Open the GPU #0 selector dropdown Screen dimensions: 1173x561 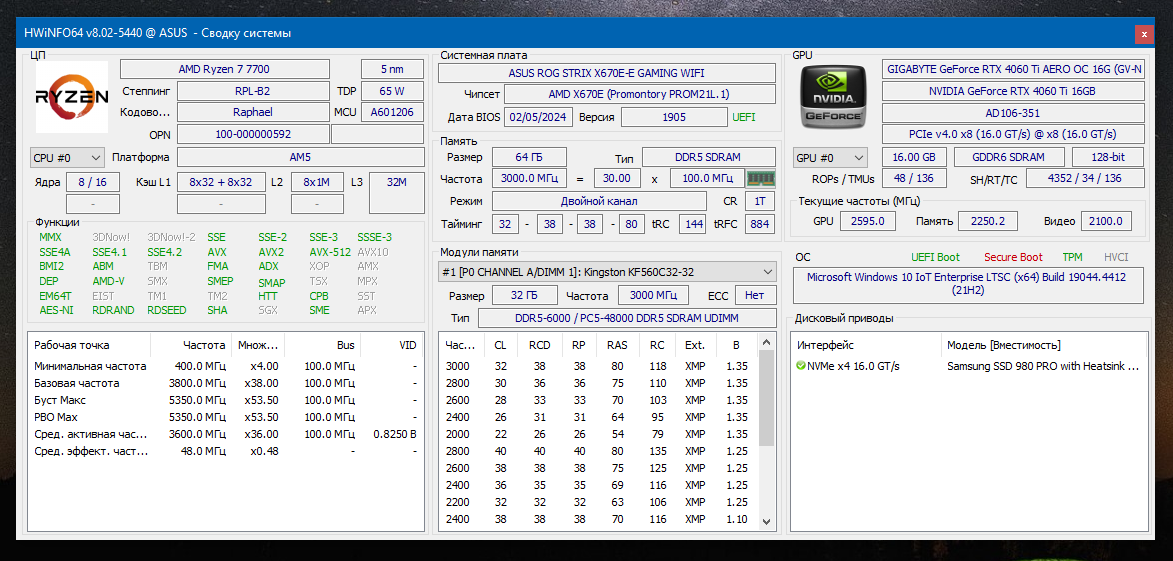(x=830, y=158)
